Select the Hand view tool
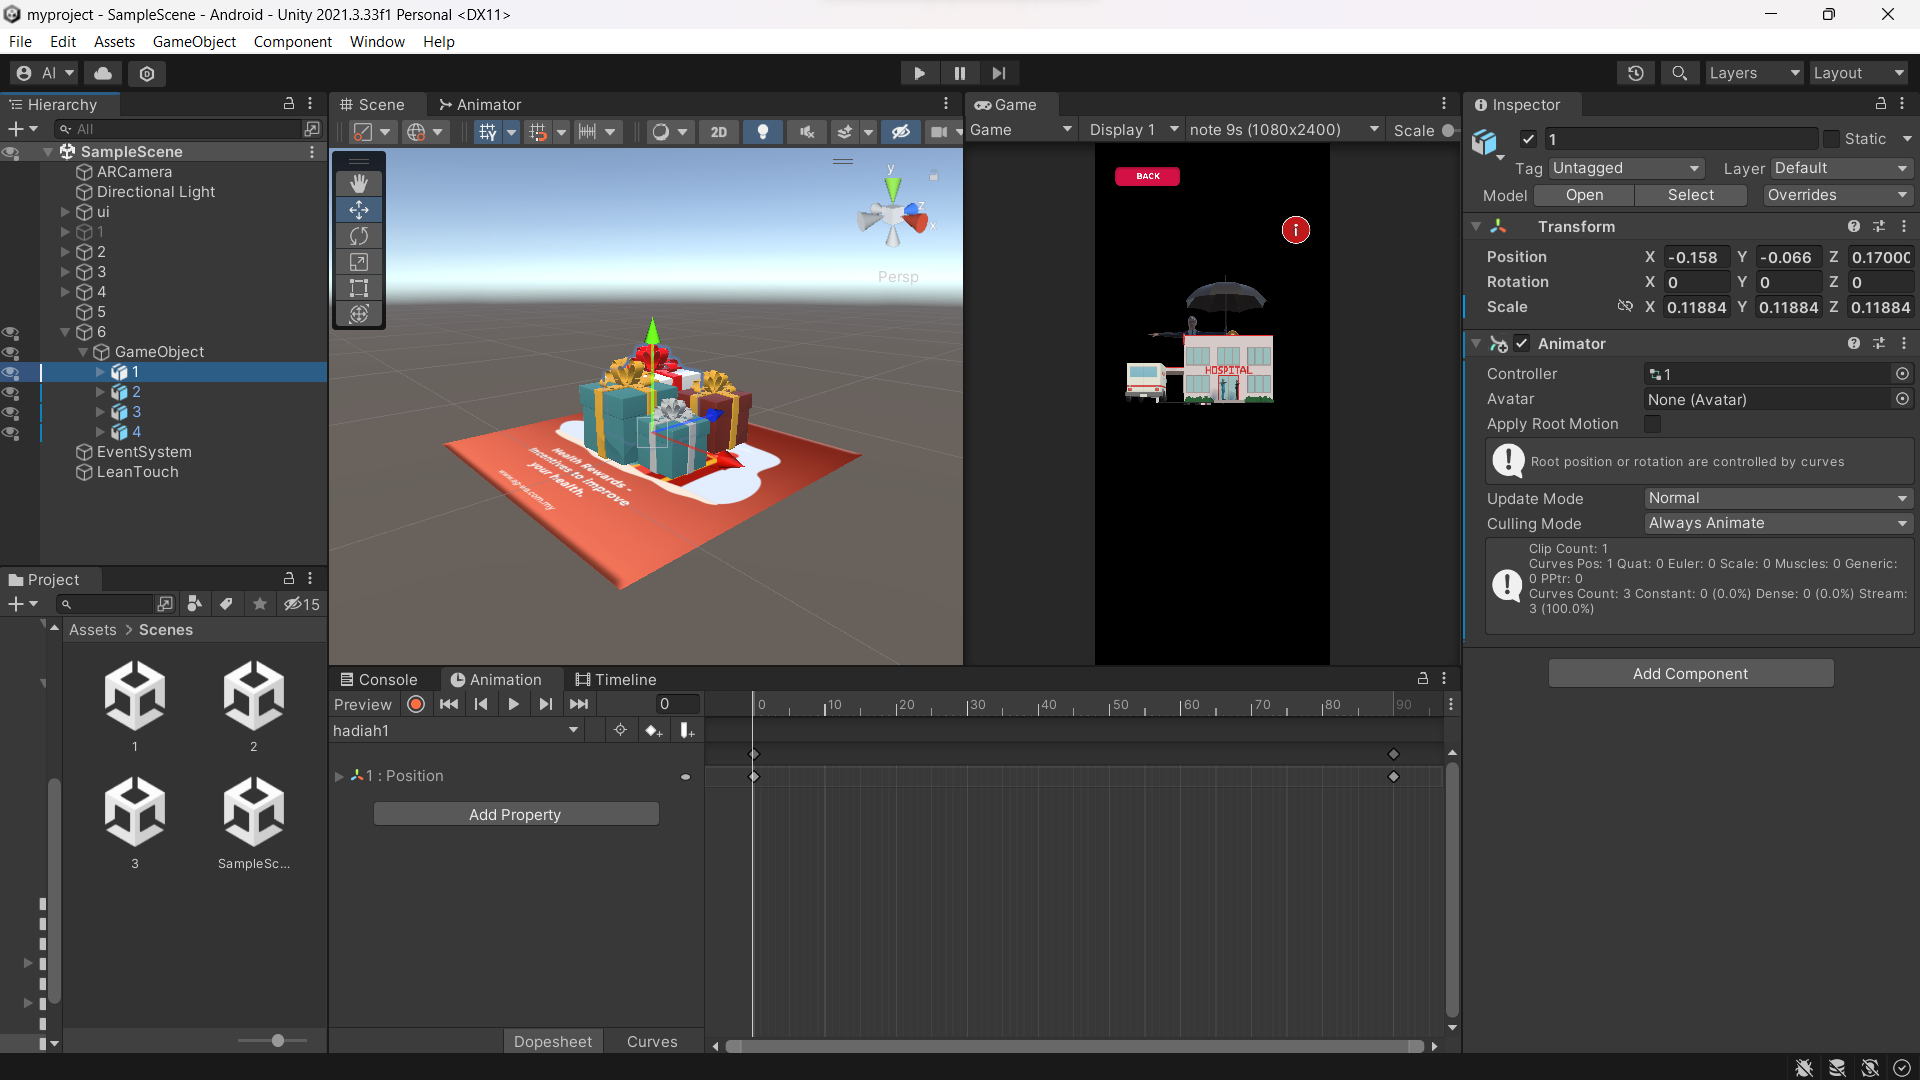The image size is (1920, 1080). 359,184
